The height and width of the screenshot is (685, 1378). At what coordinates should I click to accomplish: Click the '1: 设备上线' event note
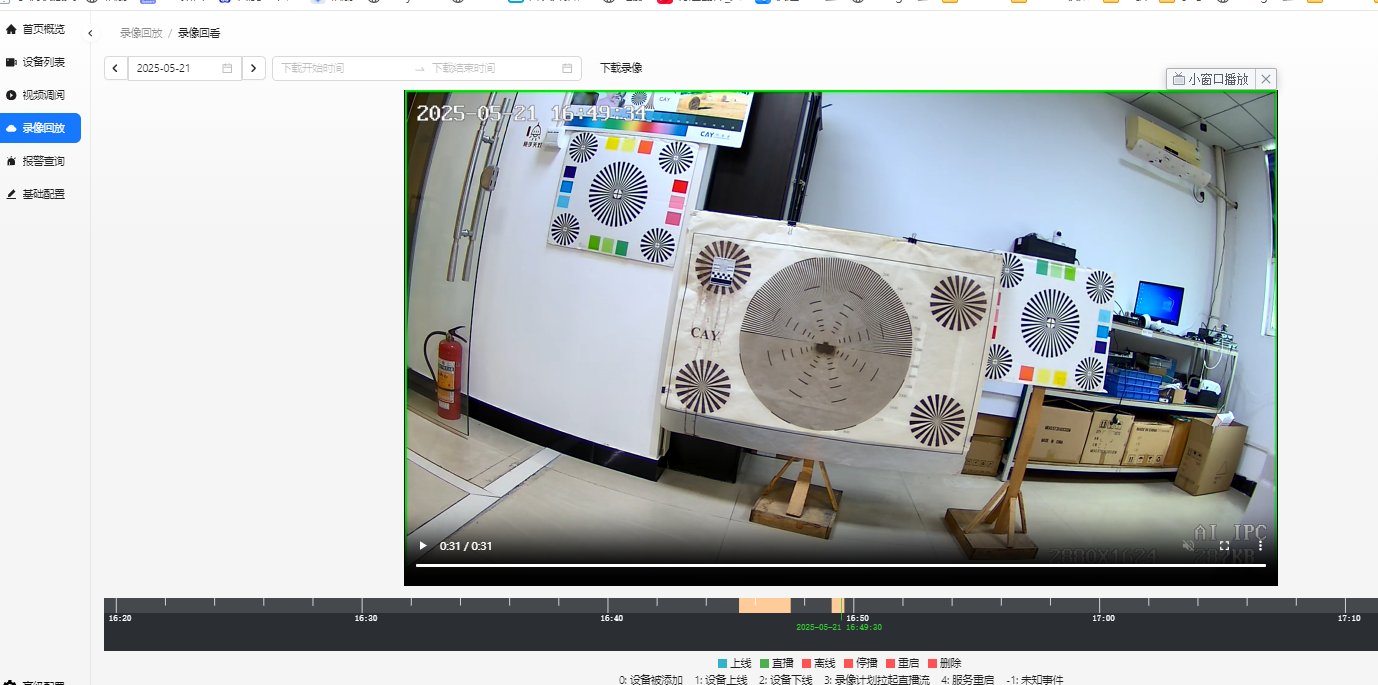(x=721, y=680)
